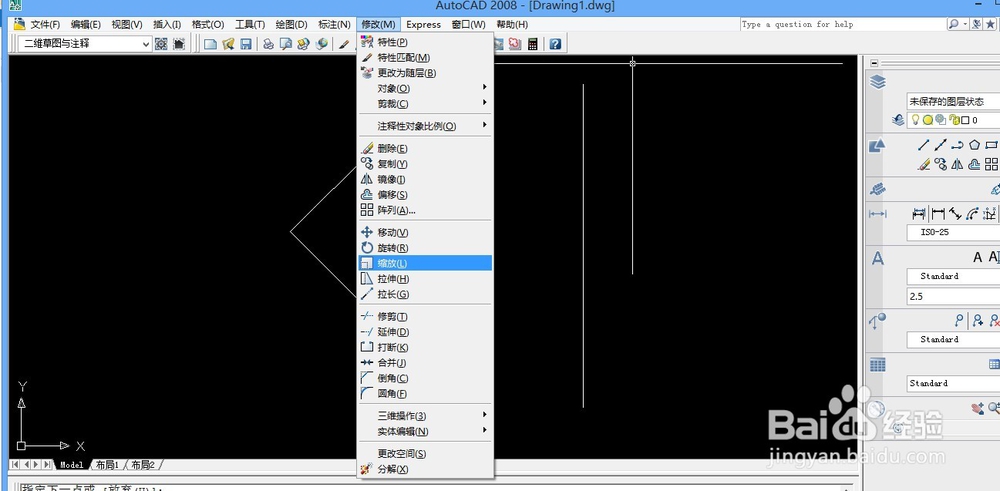Viewport: 1000px width, 491px height.
Task: Switch to the 布局2 layout tab
Action: click(x=143, y=465)
